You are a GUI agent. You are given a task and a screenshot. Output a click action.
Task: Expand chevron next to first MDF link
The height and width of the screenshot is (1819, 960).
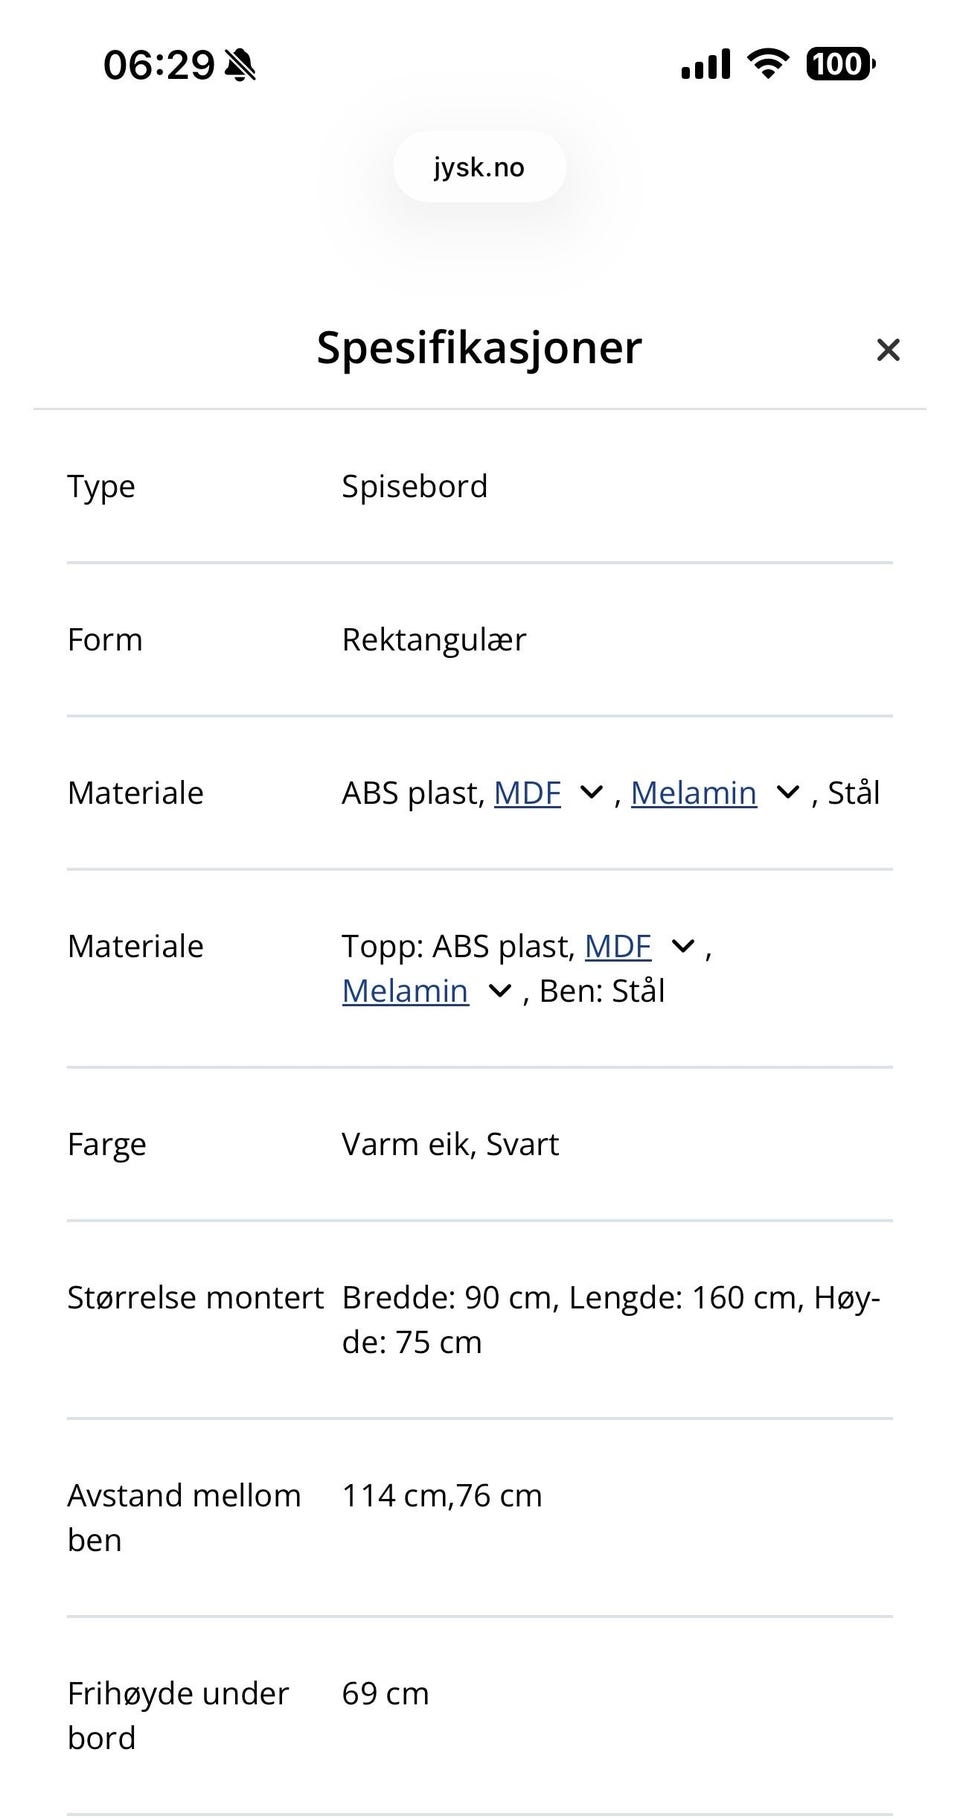591,793
